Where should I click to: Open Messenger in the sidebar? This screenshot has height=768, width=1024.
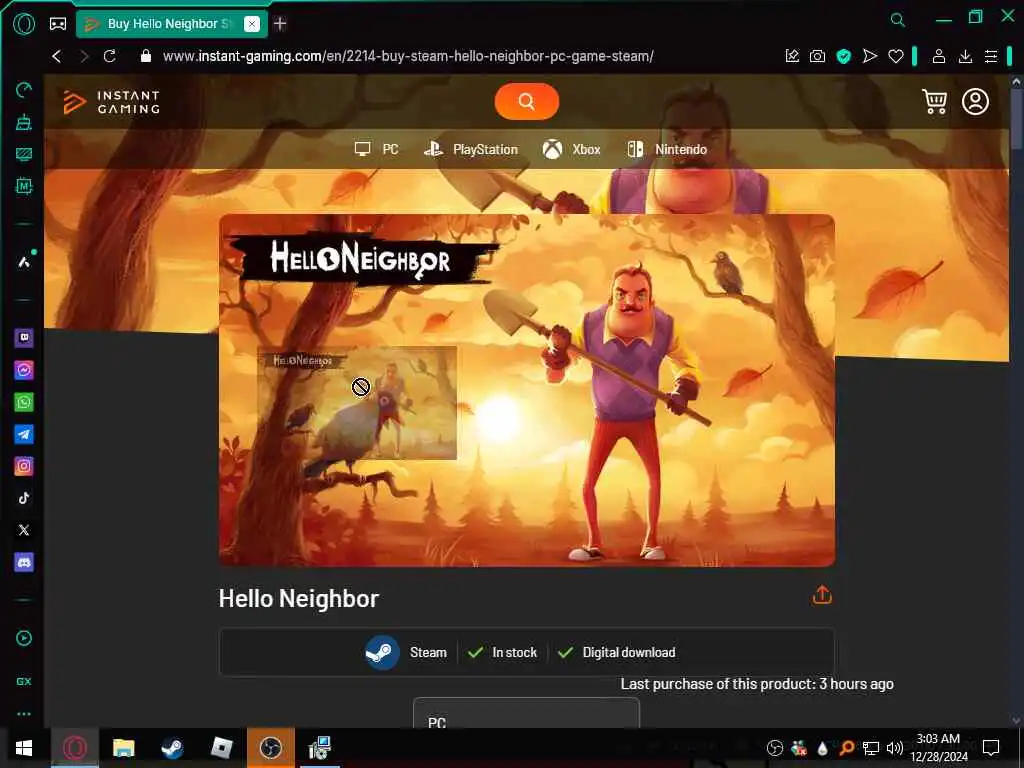coord(24,370)
